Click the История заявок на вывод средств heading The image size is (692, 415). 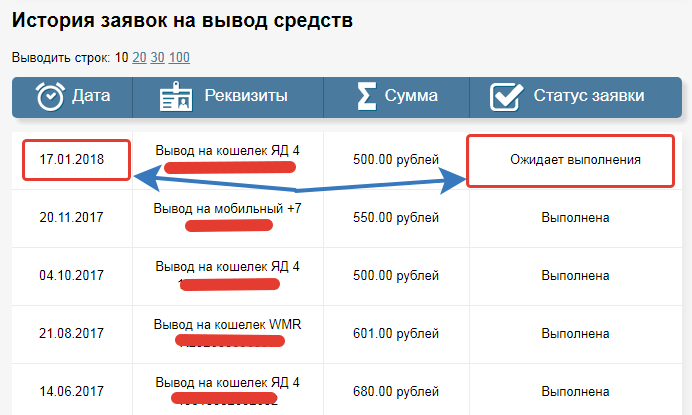coord(182,20)
